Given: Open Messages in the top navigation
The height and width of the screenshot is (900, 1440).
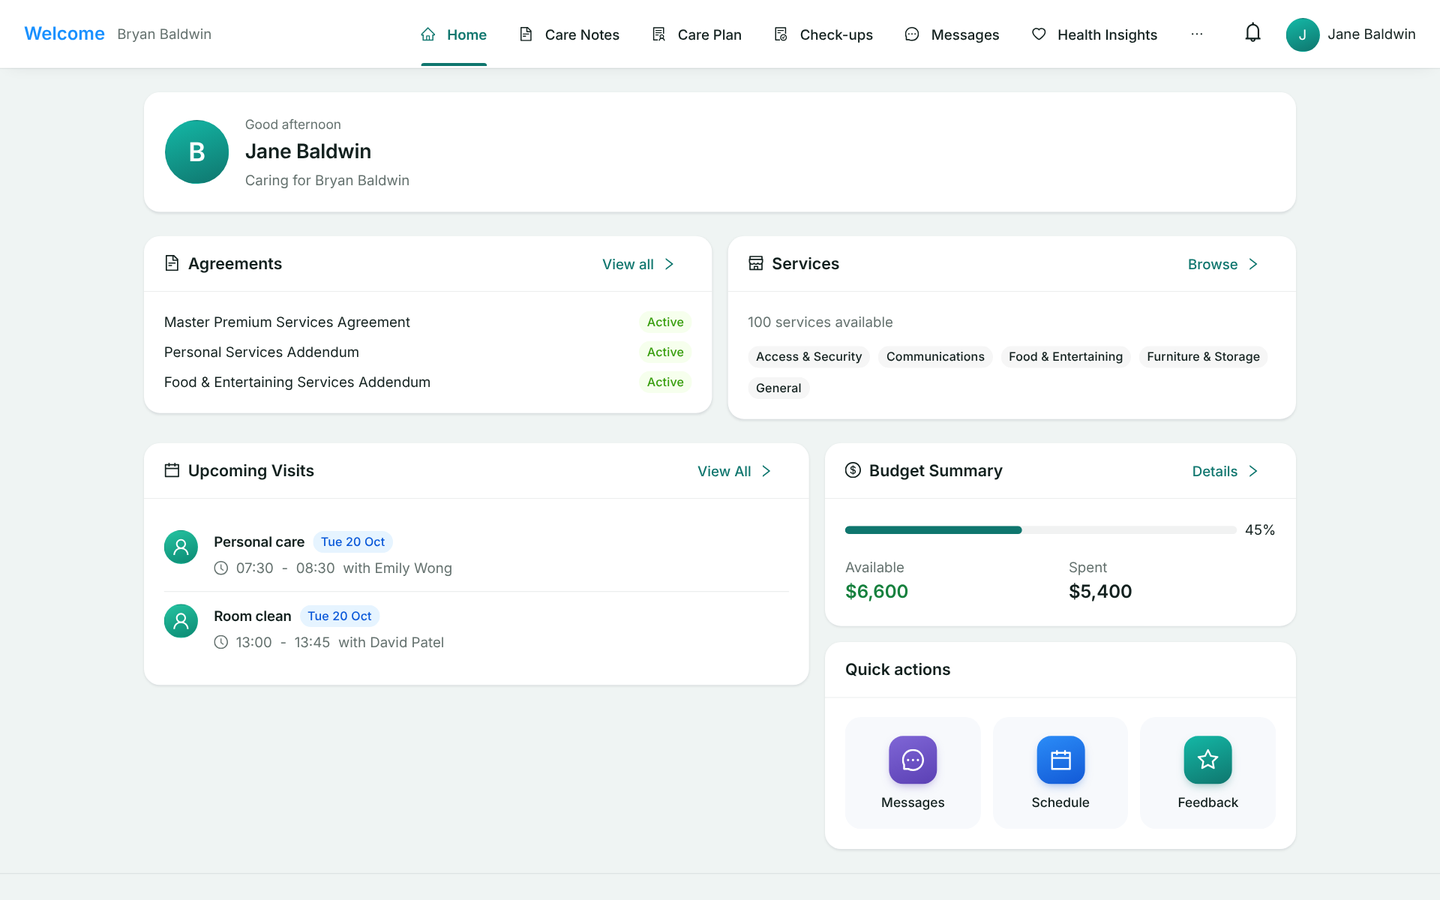Looking at the screenshot, I should tap(952, 34).
